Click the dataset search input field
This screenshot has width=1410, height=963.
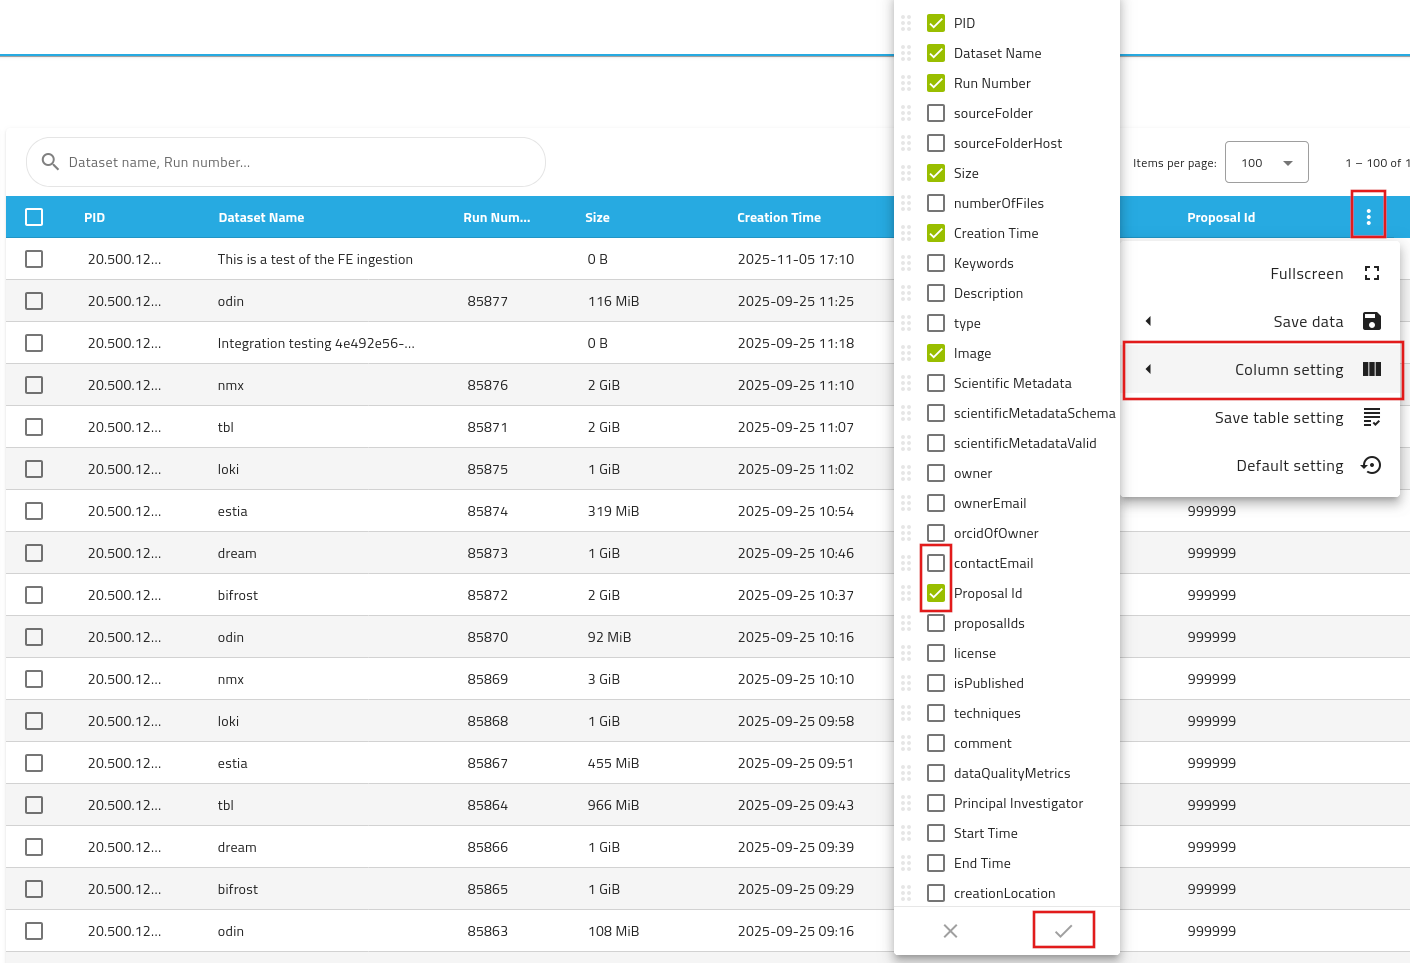coord(300,162)
